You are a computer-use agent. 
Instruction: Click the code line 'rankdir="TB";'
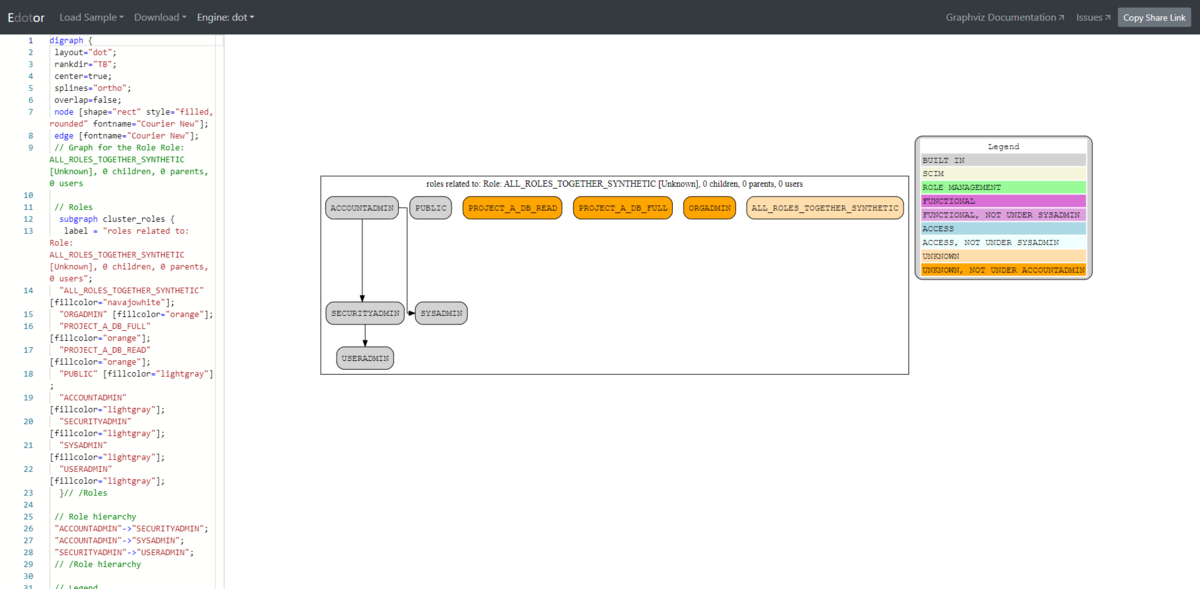coord(85,64)
